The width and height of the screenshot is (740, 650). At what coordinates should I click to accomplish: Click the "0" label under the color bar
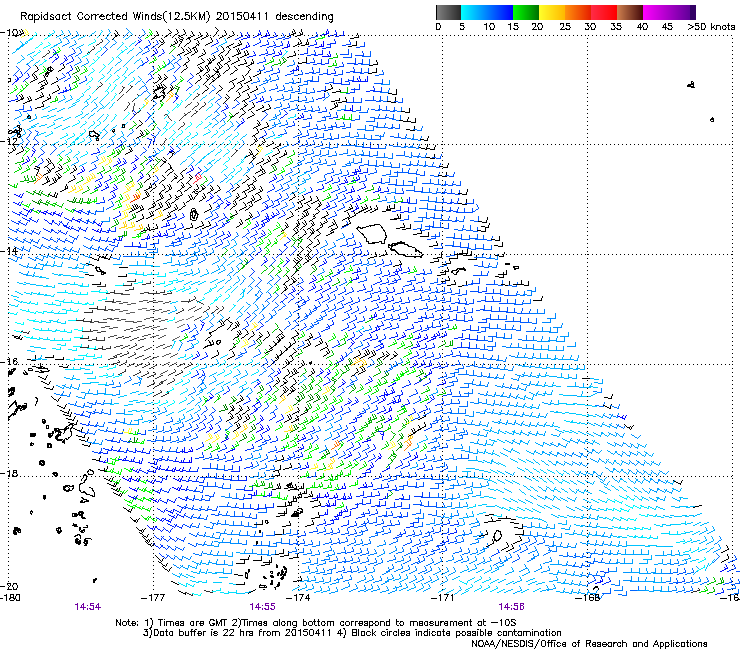(x=438, y=26)
